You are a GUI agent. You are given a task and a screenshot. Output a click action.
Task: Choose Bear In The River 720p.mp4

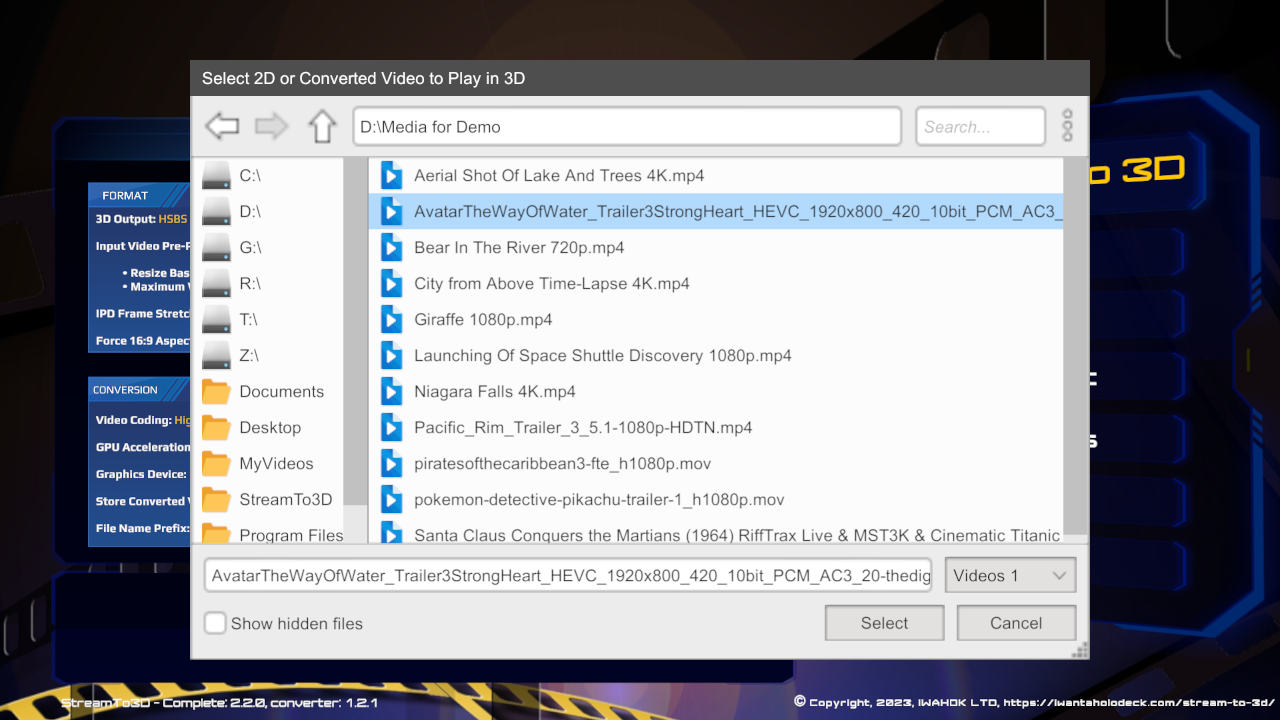pyautogui.click(x=518, y=247)
